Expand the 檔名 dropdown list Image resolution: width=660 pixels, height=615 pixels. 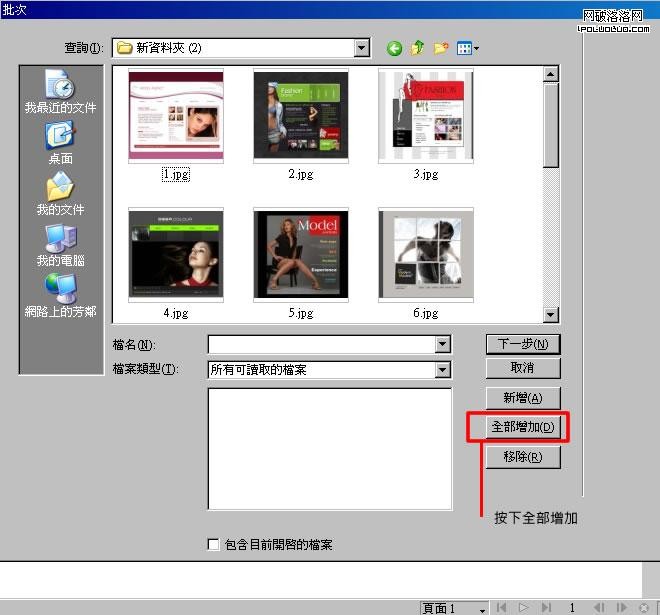443,345
